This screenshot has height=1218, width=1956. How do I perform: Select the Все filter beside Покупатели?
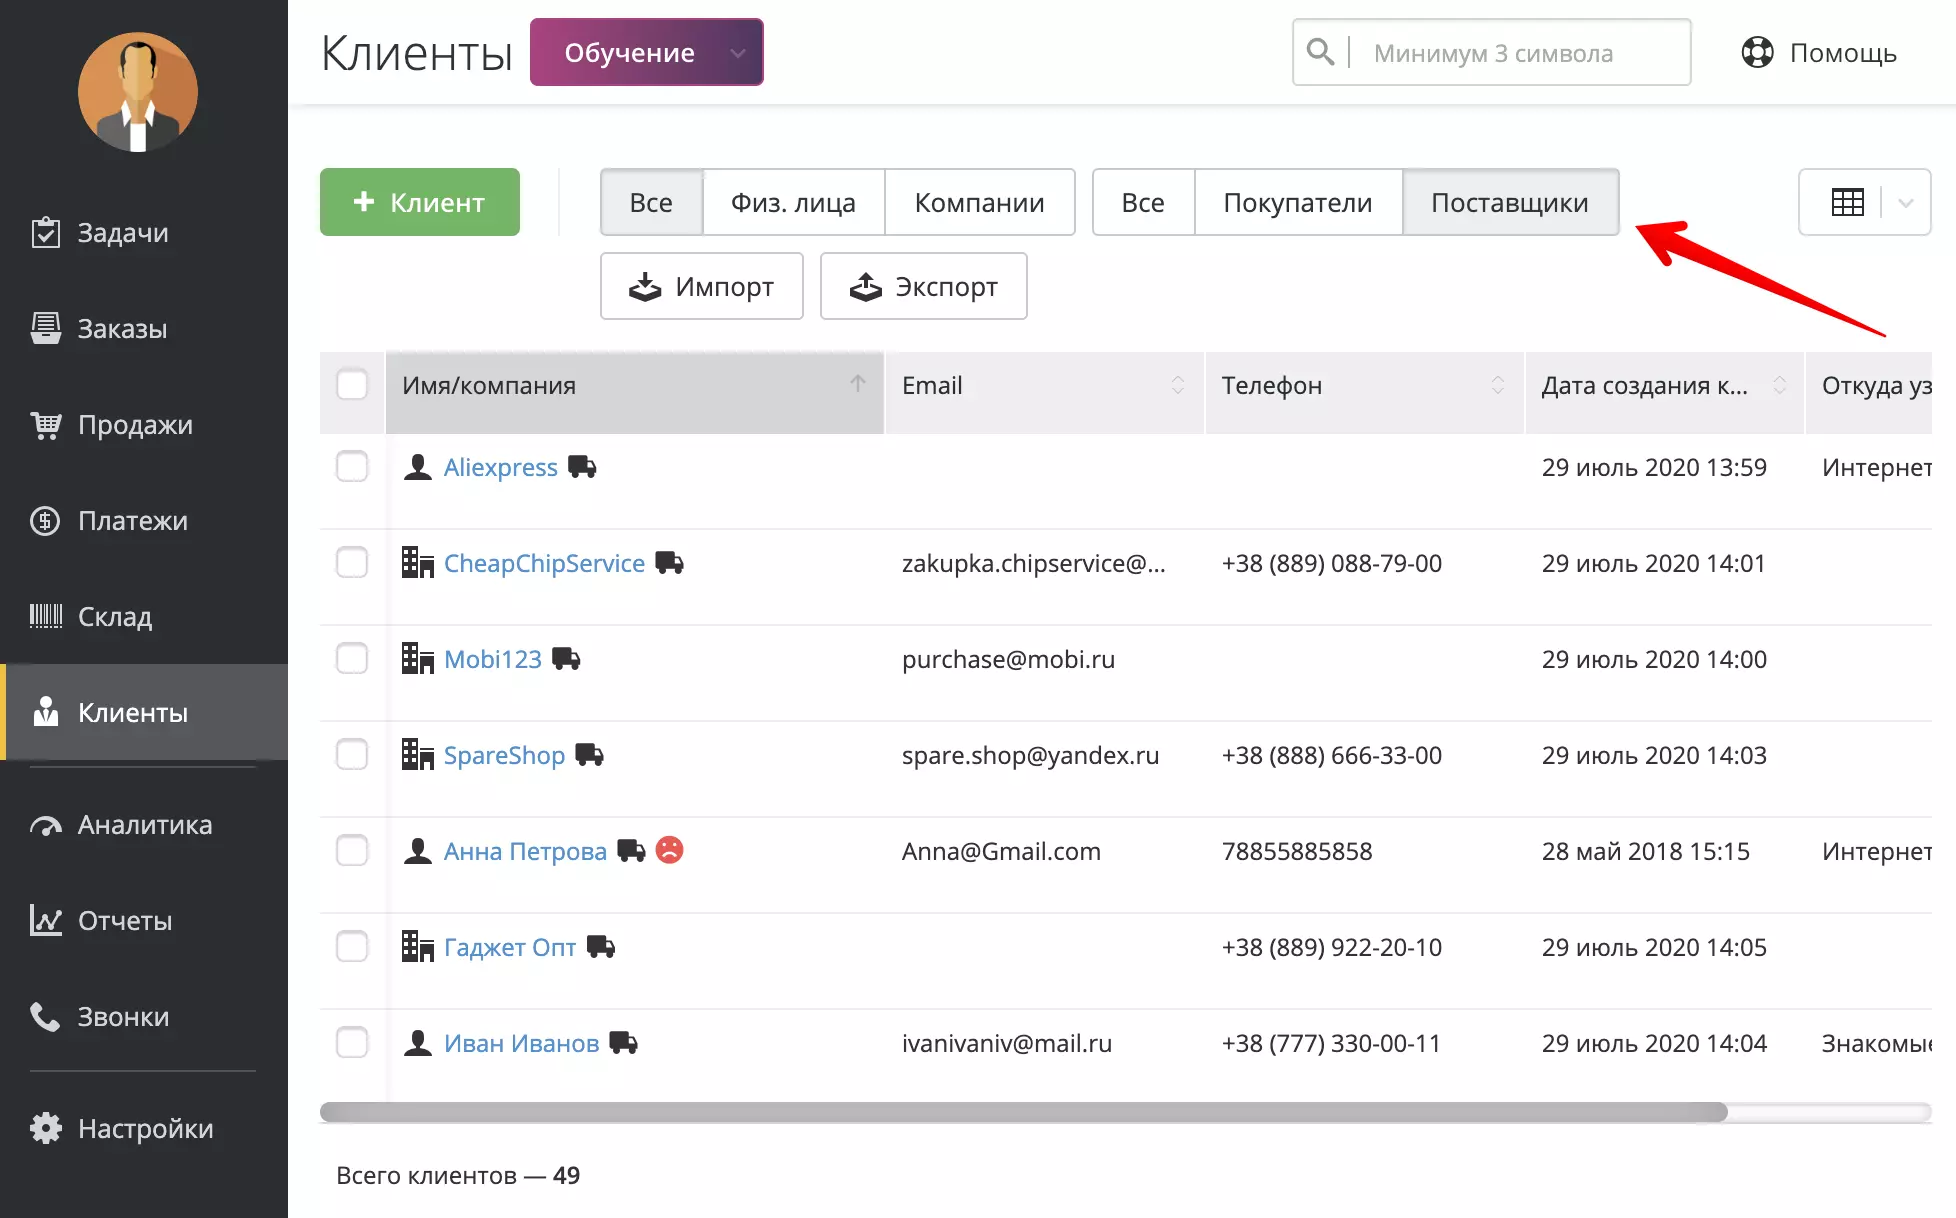(1143, 202)
